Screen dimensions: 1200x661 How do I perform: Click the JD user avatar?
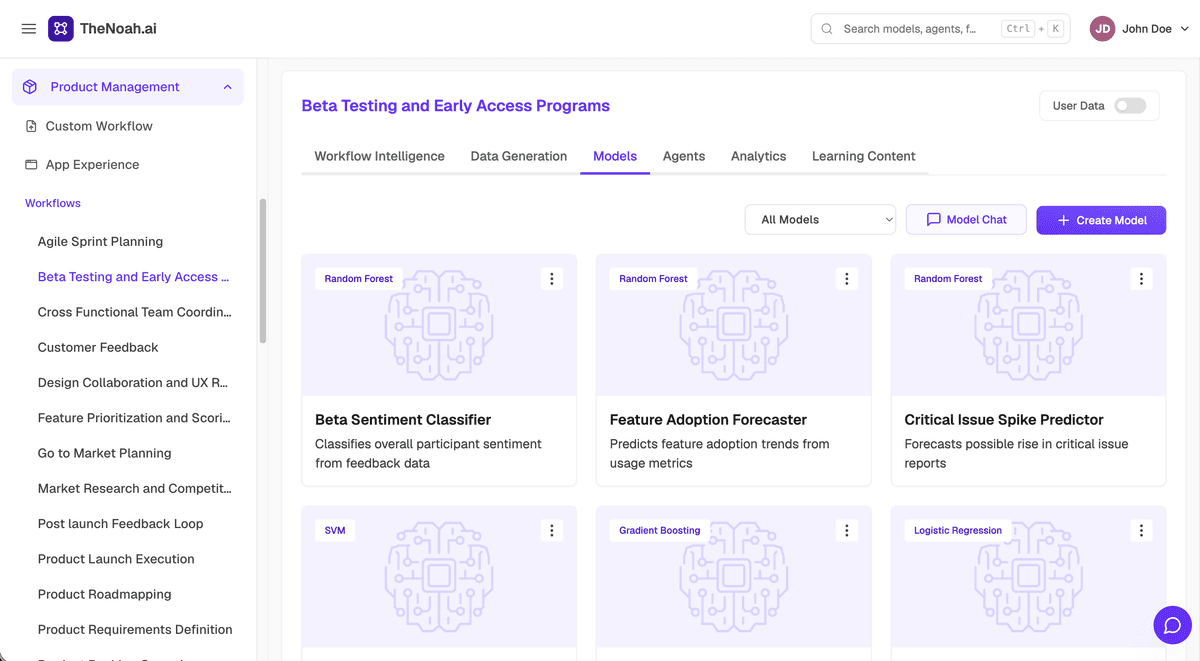click(x=1103, y=29)
